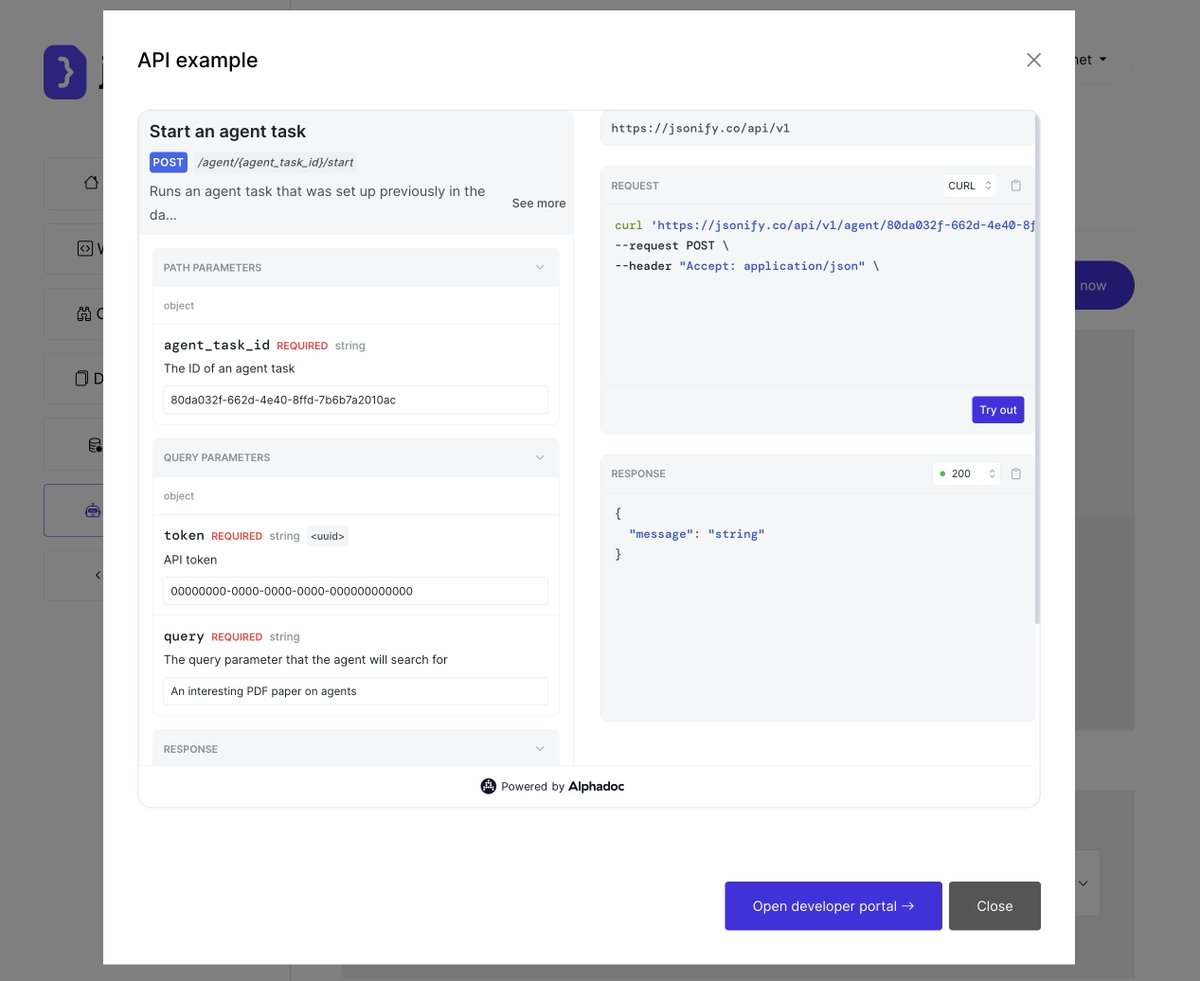Open developer portal
Viewport: 1200px width, 981px height.
click(833, 906)
